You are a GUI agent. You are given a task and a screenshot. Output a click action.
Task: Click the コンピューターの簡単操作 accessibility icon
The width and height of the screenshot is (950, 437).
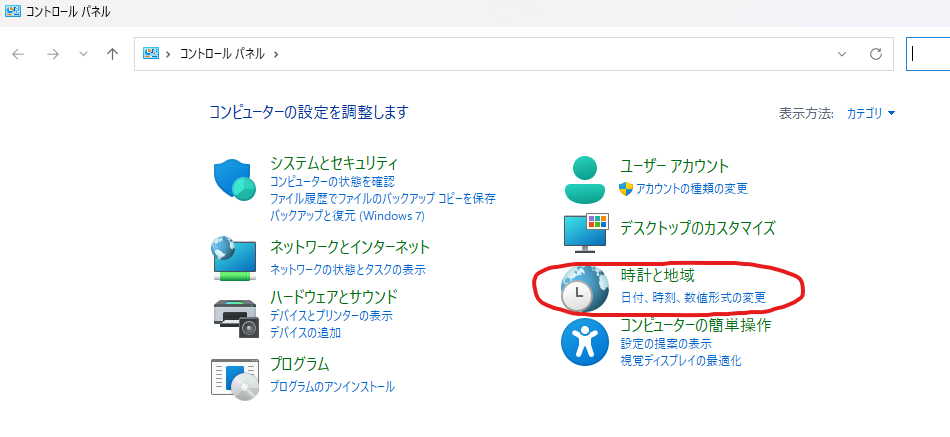[x=586, y=343]
